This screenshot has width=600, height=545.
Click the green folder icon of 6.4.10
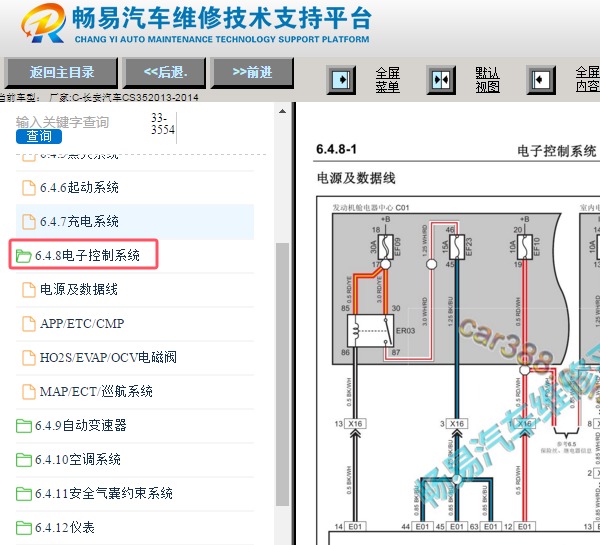(23, 460)
